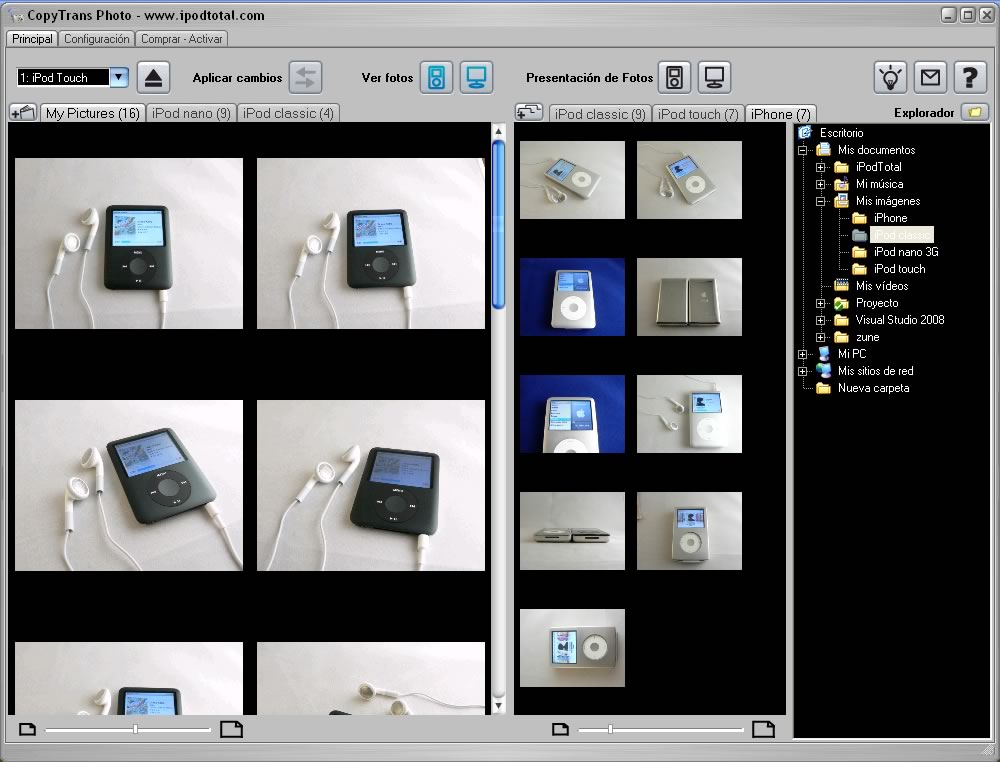Select the upright iPod classic on blue background
This screenshot has height=762, width=1000.
(572, 297)
